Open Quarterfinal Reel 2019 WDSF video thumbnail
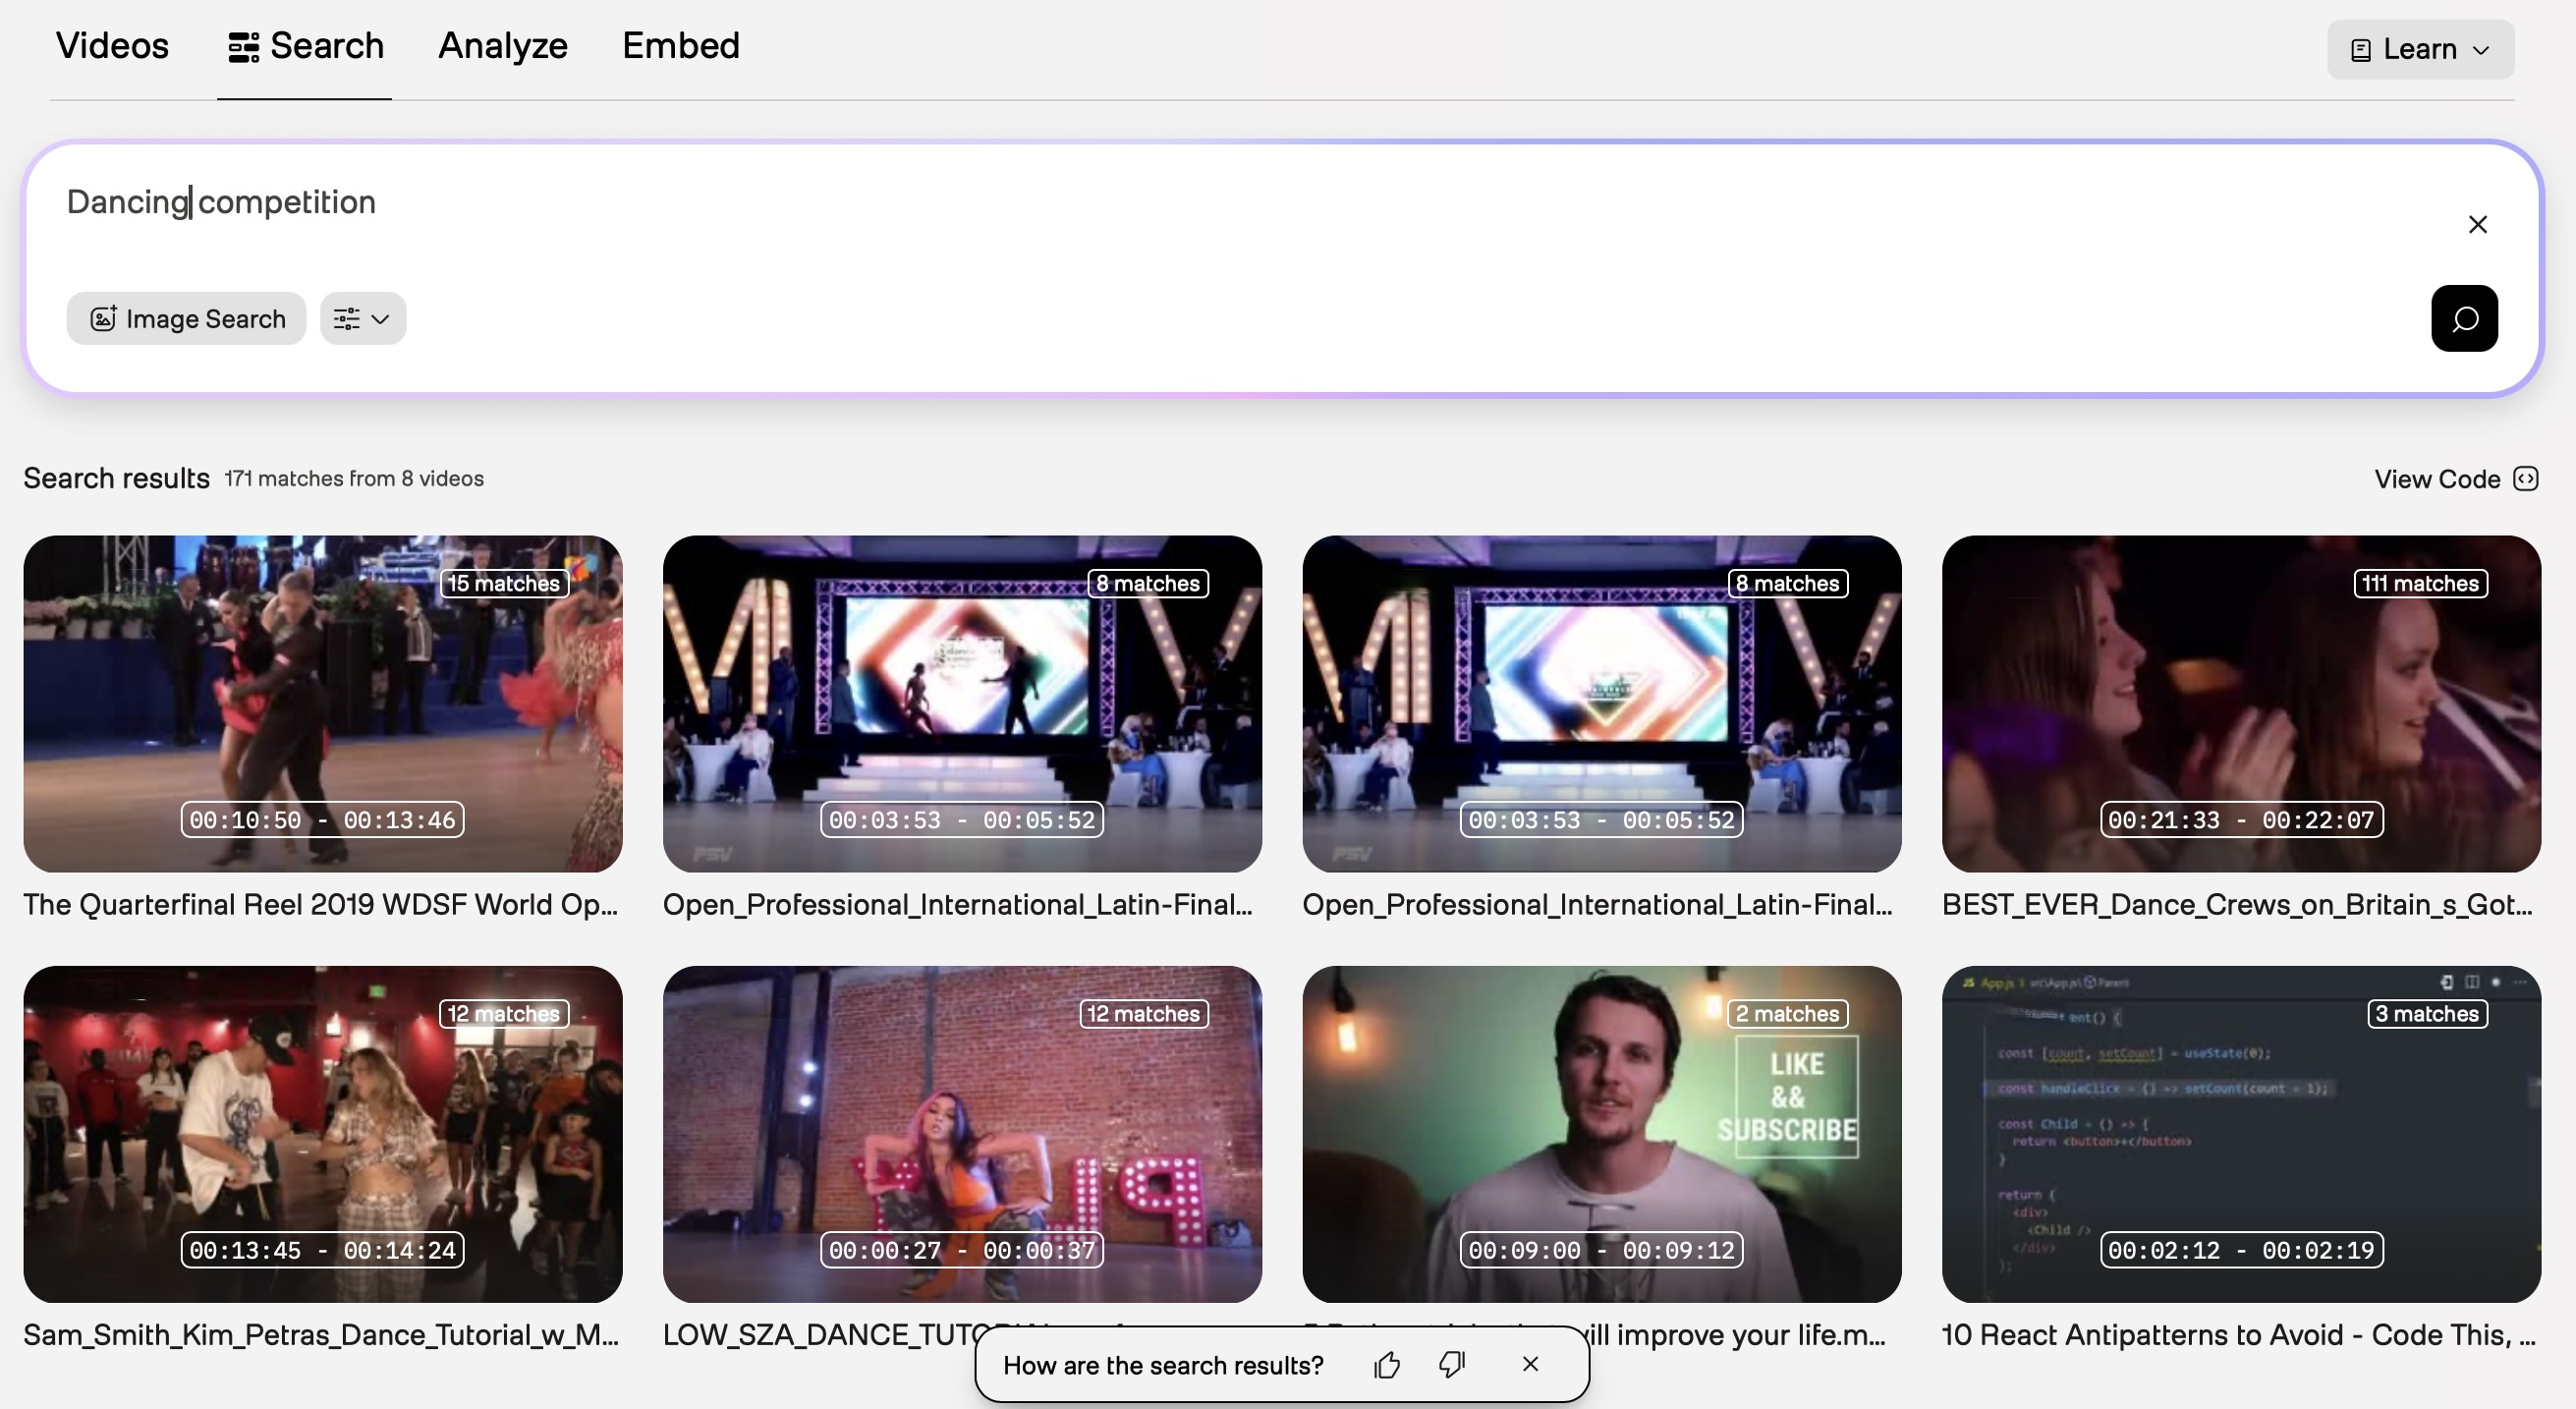This screenshot has height=1409, width=2576. click(323, 703)
